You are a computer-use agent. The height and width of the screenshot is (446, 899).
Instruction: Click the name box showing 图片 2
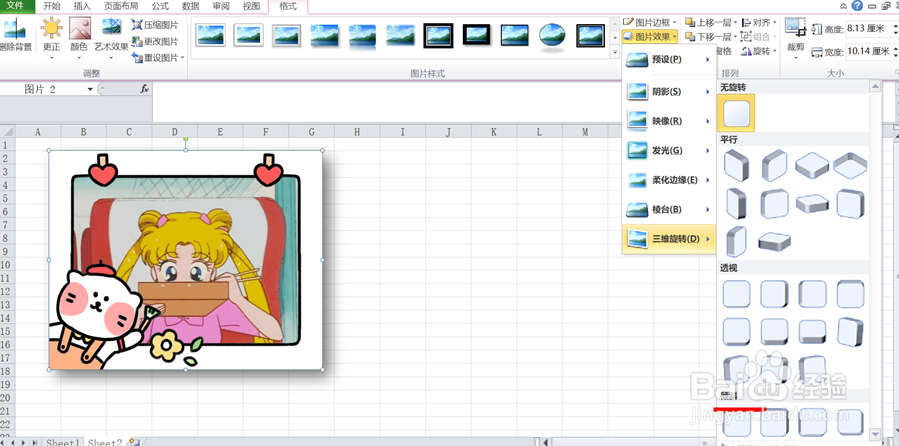(x=43, y=89)
